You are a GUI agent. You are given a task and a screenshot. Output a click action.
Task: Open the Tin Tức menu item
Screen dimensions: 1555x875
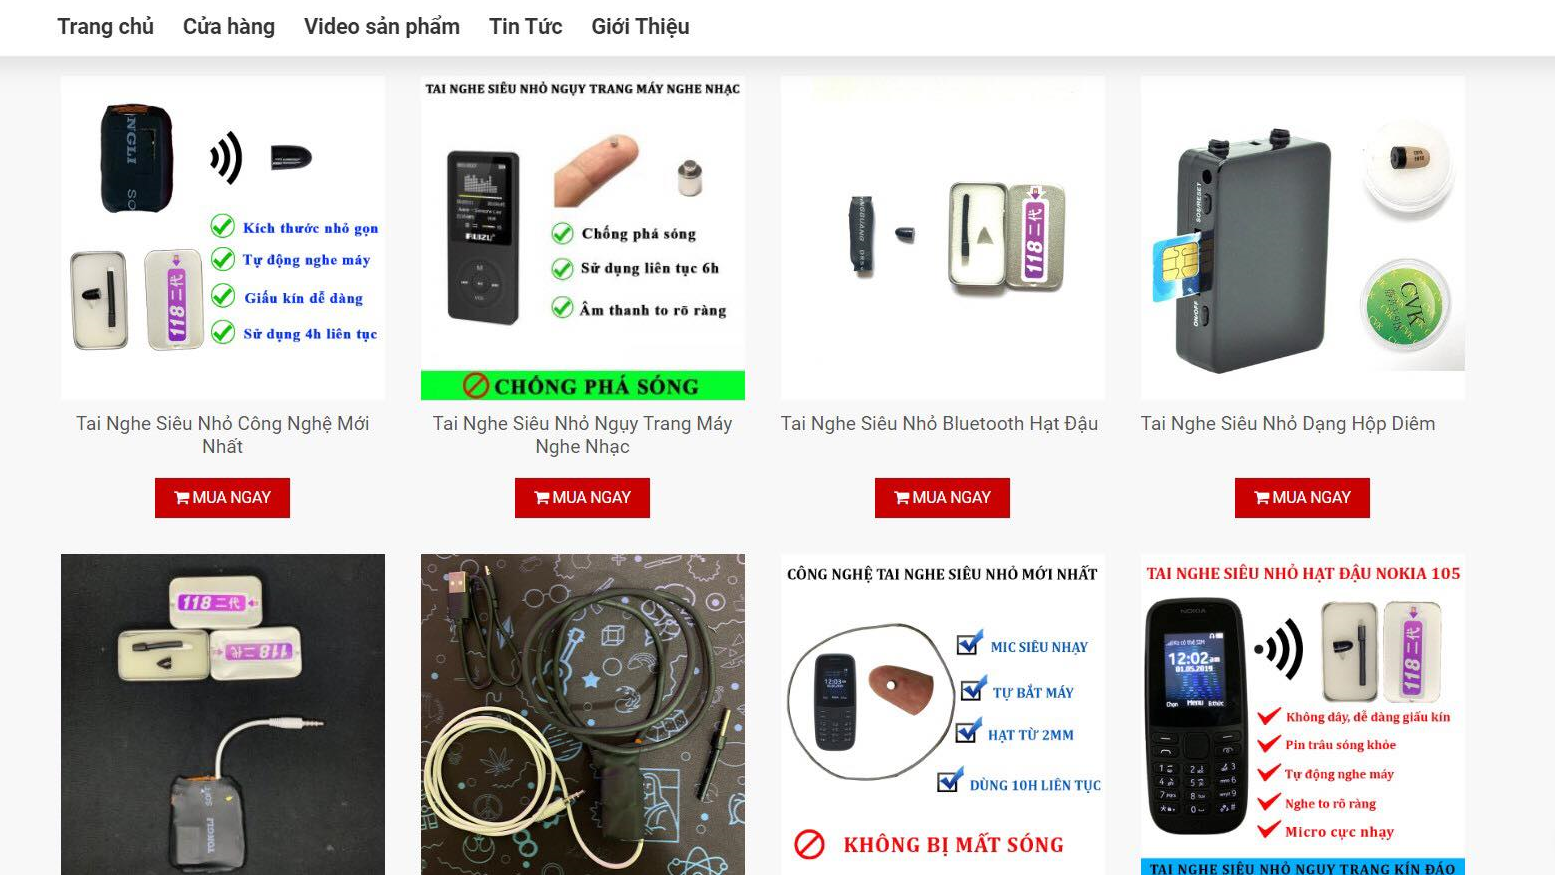point(525,26)
